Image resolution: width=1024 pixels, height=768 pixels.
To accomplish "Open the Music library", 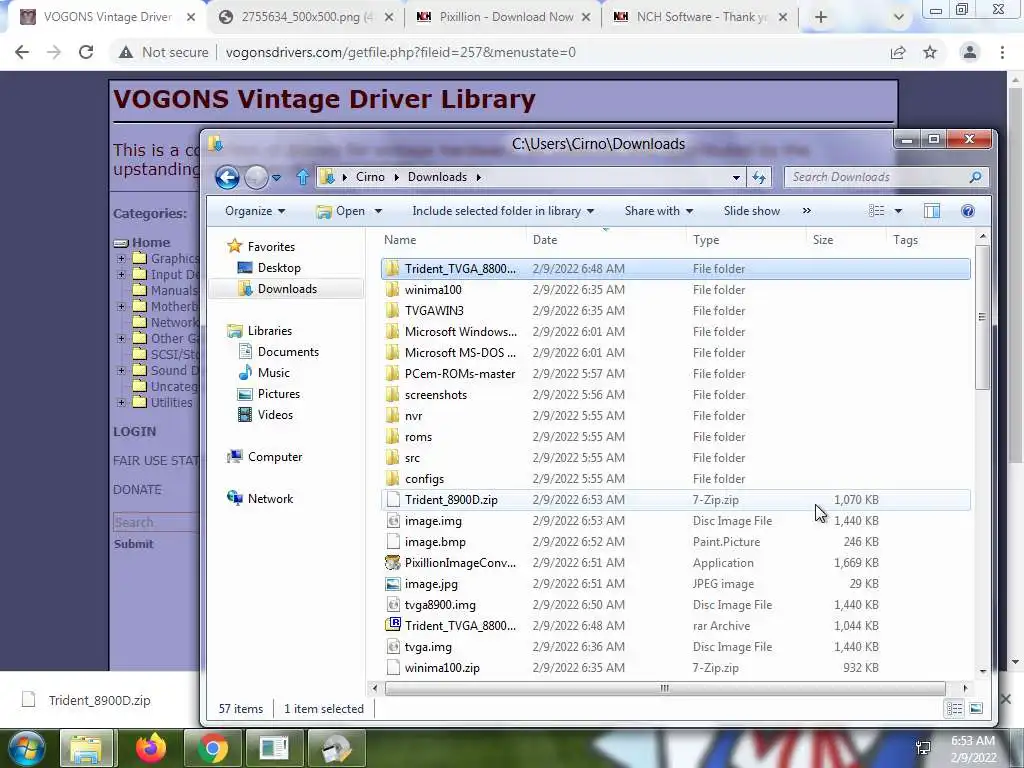I will [273, 373].
